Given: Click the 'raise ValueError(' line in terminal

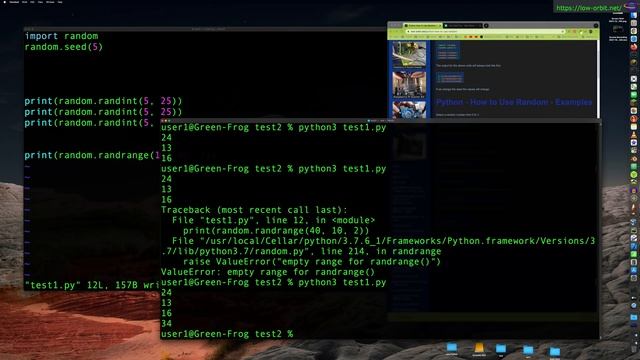Looking at the screenshot, I should 312,262.
